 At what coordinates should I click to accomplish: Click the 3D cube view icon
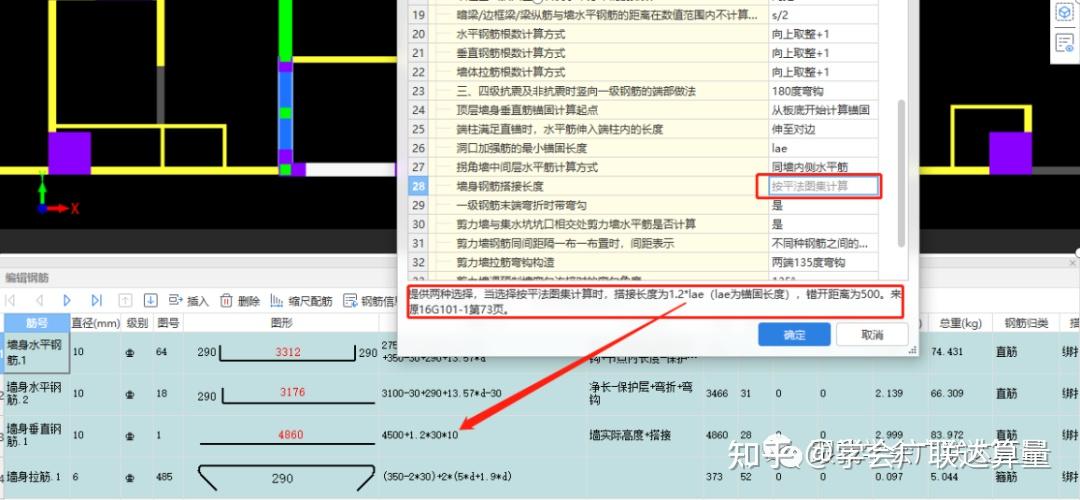click(1064, 12)
